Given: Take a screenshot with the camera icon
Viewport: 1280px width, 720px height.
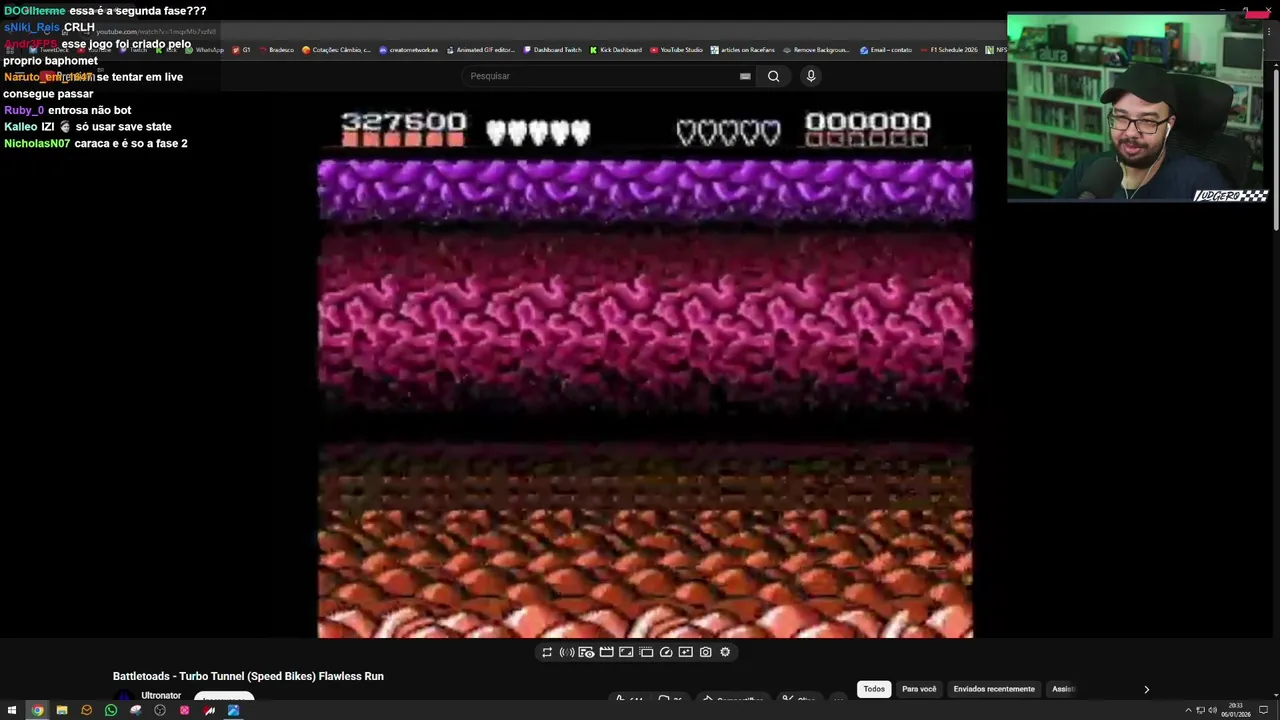Looking at the screenshot, I should tap(706, 652).
